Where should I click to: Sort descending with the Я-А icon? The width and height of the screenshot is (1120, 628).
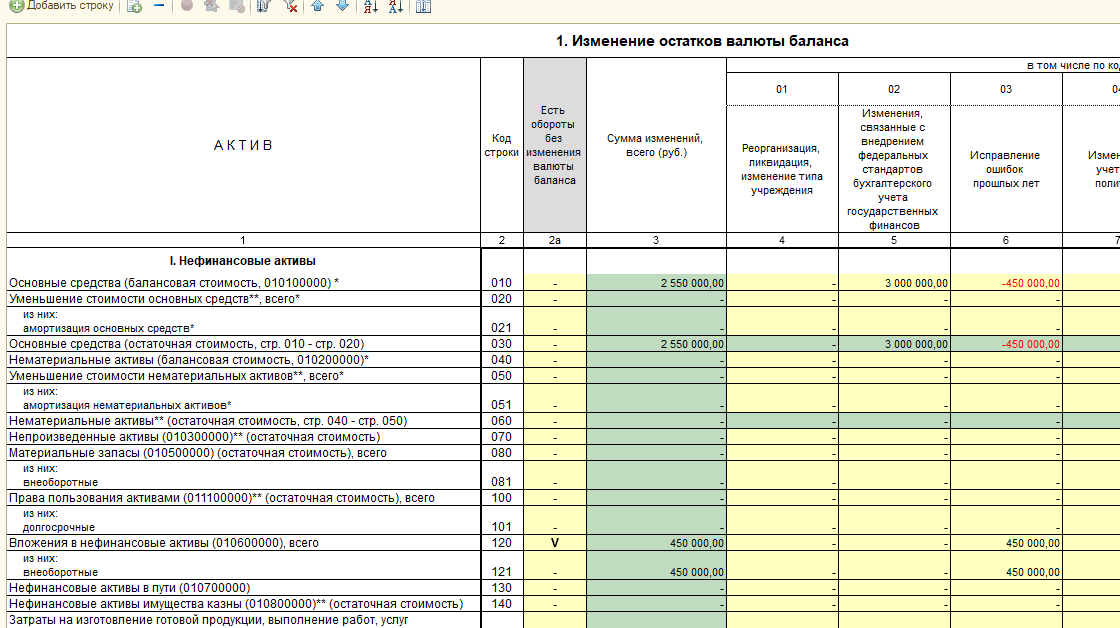[x=396, y=6]
